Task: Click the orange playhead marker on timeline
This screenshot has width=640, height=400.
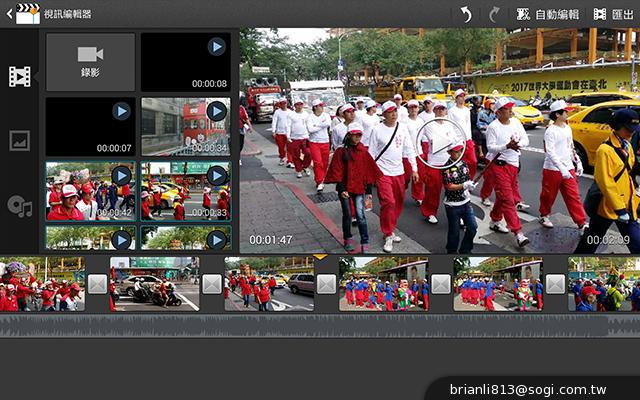Action: point(320,258)
